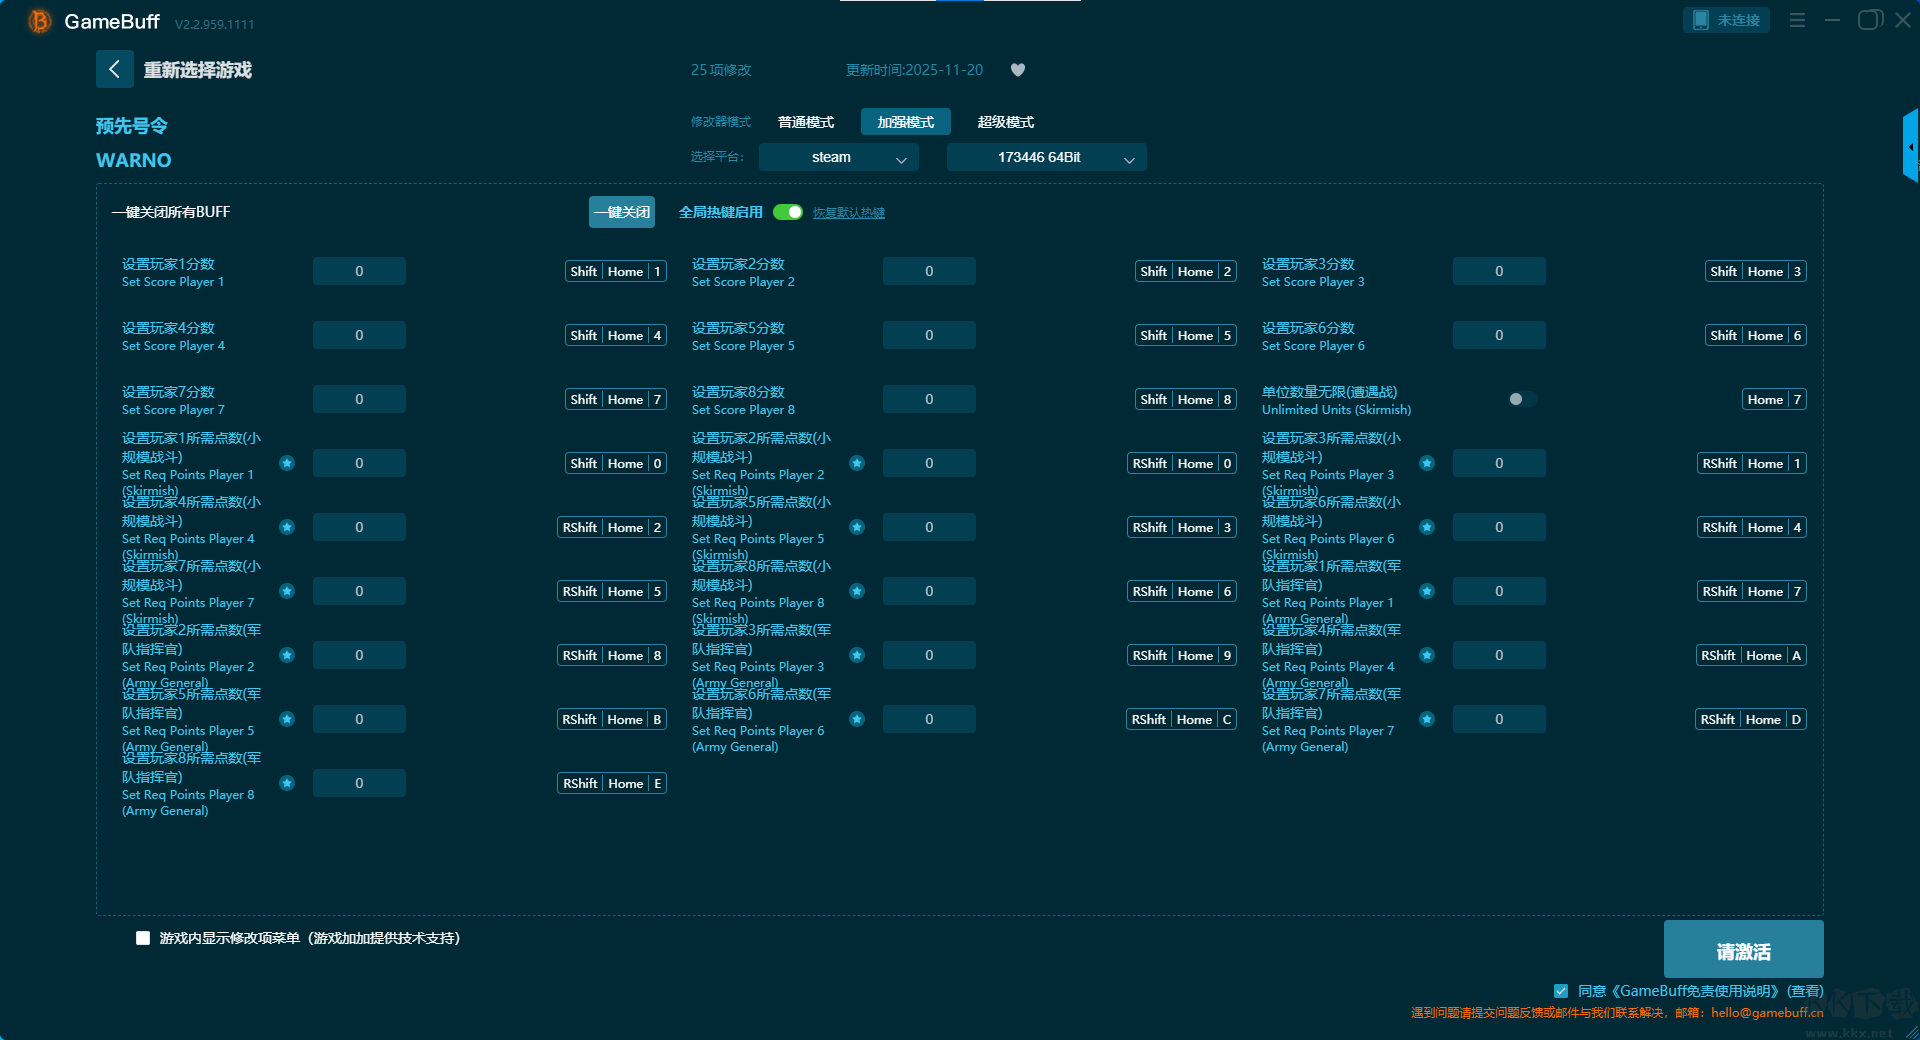Click star icon for Player 3 (Army General)
This screenshot has width=1920, height=1040.
coord(857,655)
